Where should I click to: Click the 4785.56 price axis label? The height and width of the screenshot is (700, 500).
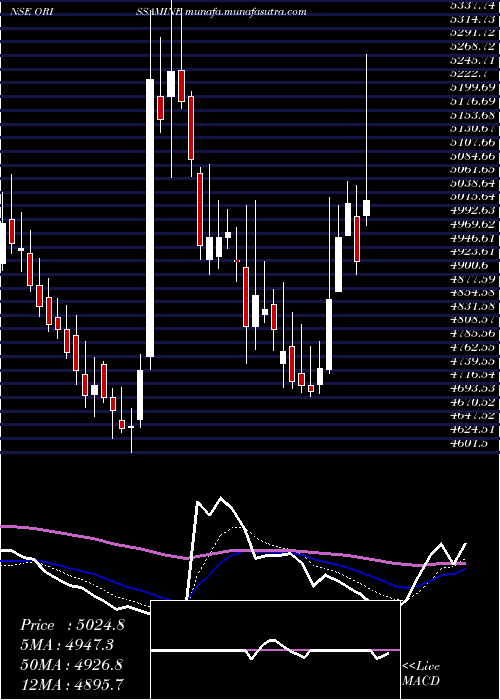click(471, 334)
